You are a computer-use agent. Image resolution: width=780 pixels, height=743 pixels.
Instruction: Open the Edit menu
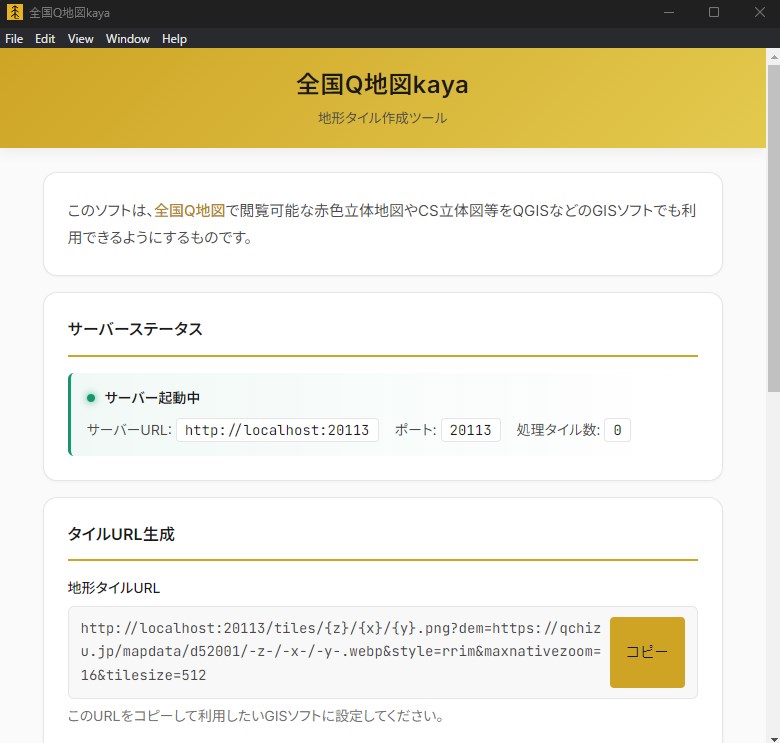tap(45, 39)
